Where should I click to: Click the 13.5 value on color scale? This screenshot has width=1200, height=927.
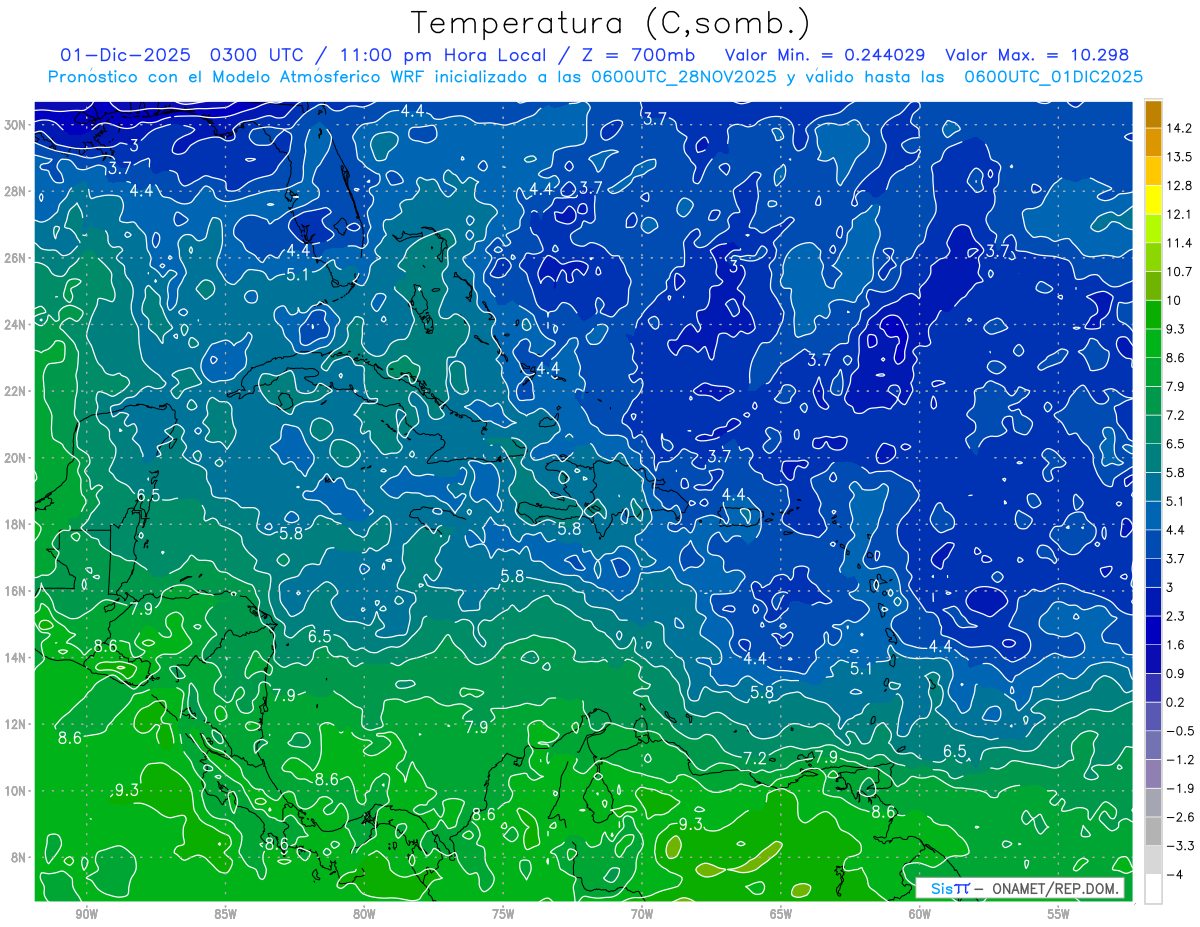[x=1178, y=157]
